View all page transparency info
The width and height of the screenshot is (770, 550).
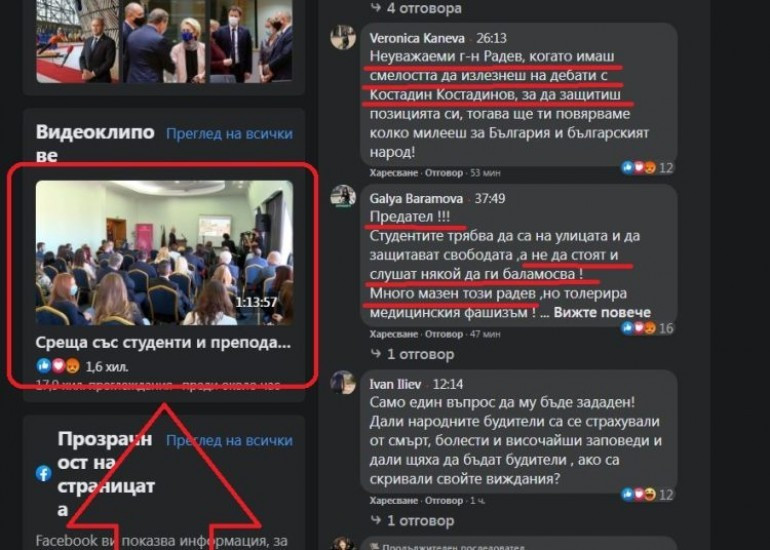229,440
